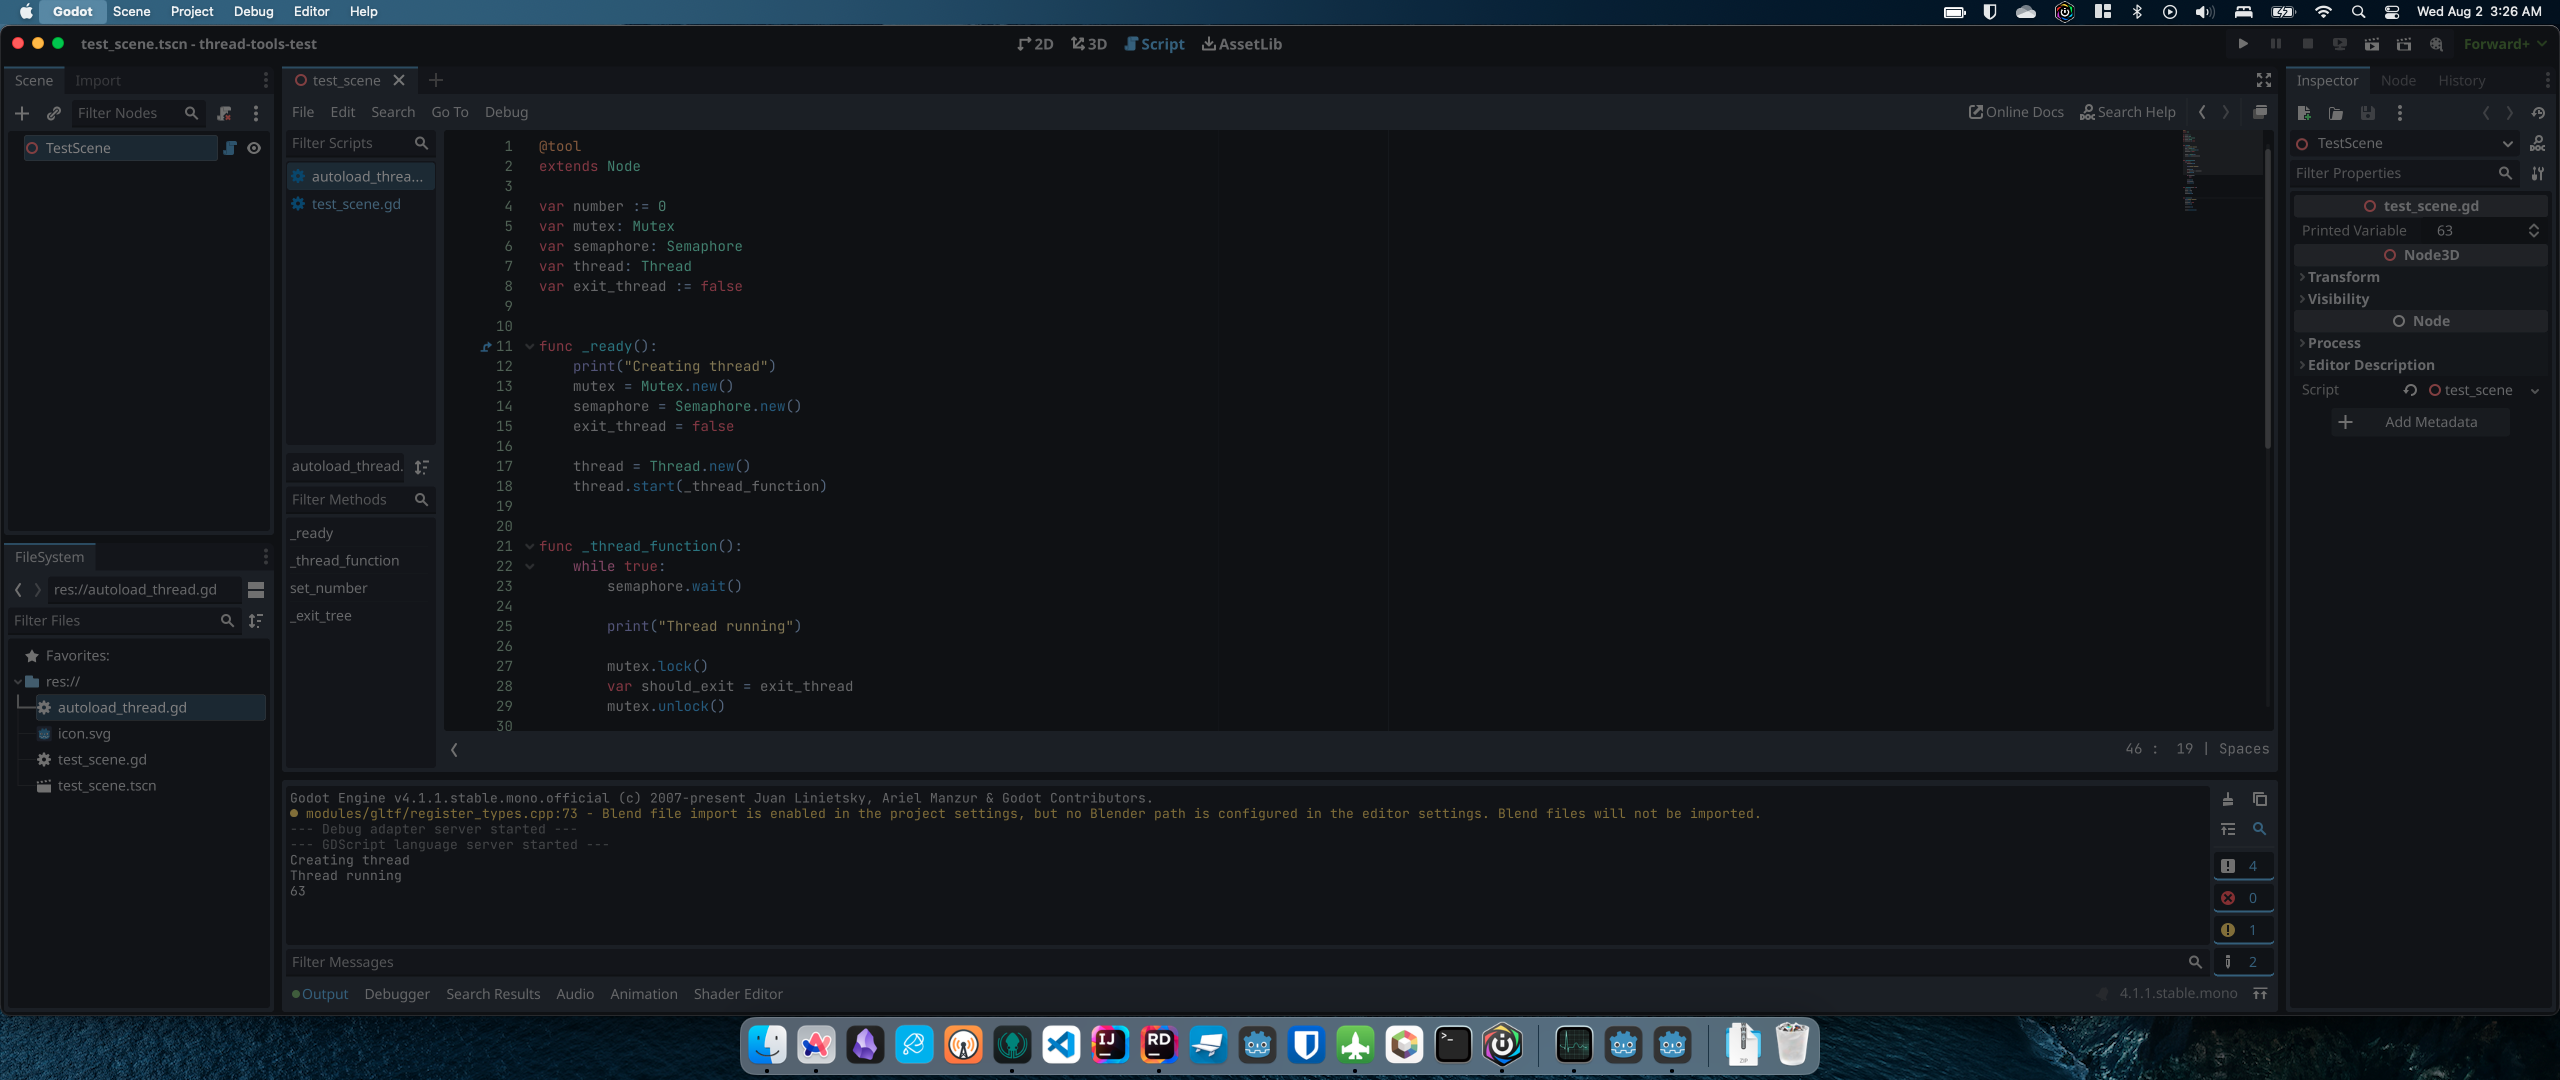The height and width of the screenshot is (1080, 2560).
Task: Open Online Docs link
Action: 2016,112
